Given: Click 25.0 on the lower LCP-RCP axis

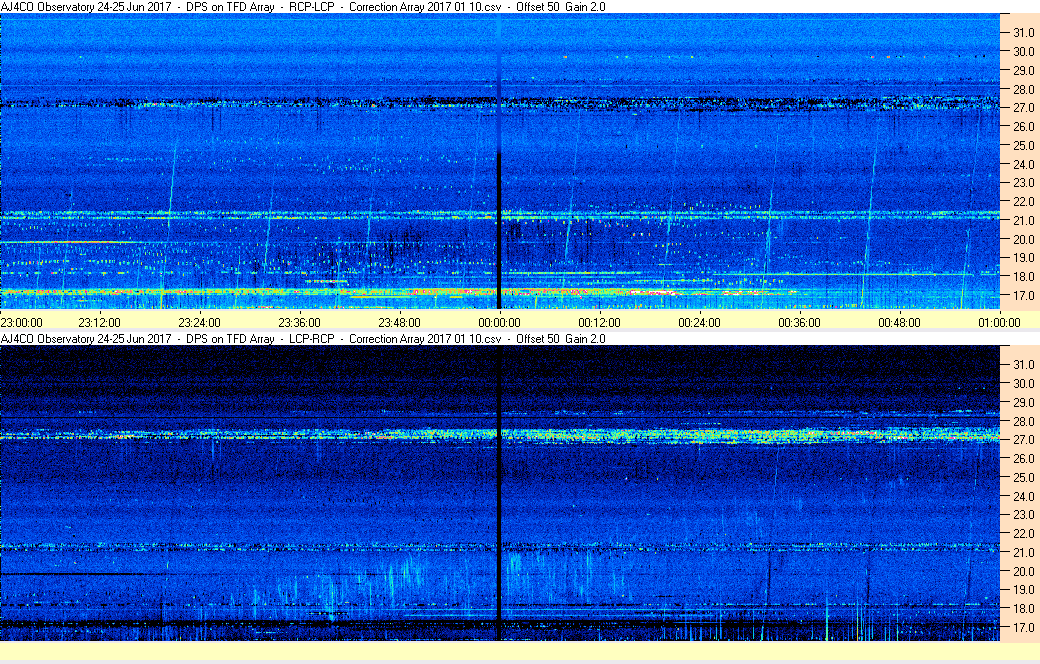Looking at the screenshot, I should pyautogui.click(x=1023, y=477).
